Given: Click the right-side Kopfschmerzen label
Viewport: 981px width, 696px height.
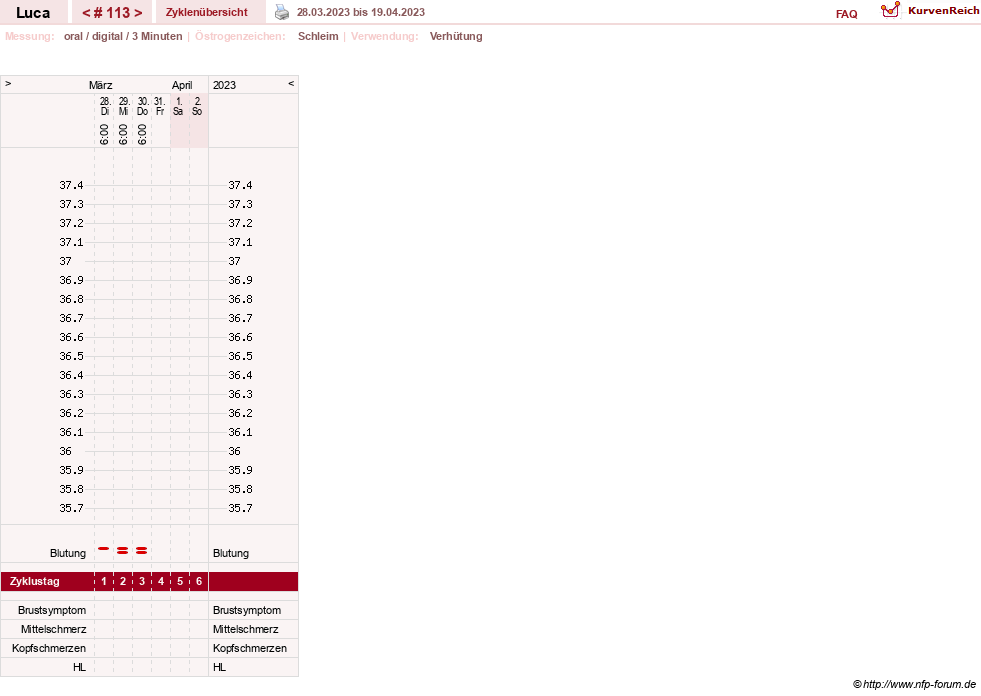Looking at the screenshot, I should (x=250, y=648).
